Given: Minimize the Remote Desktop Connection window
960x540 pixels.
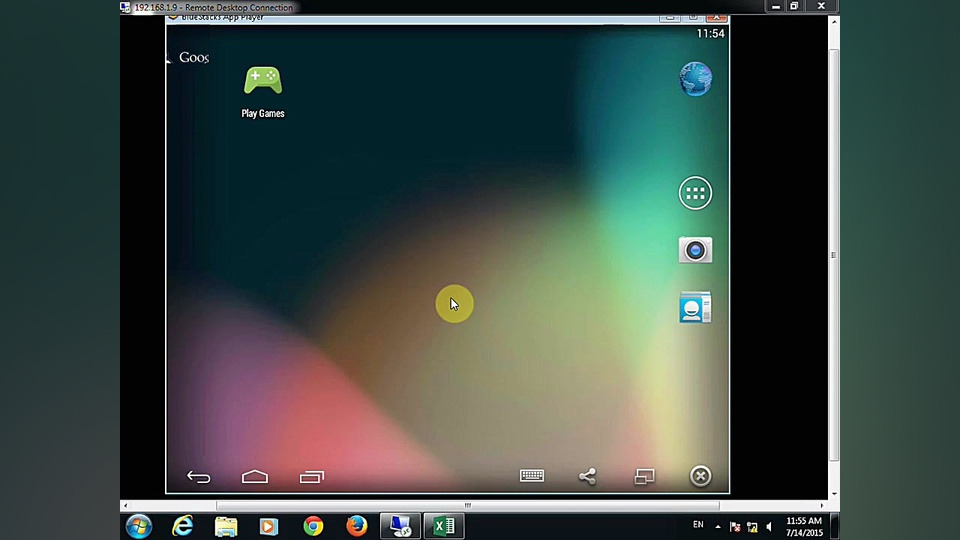Looking at the screenshot, I should 776,6.
